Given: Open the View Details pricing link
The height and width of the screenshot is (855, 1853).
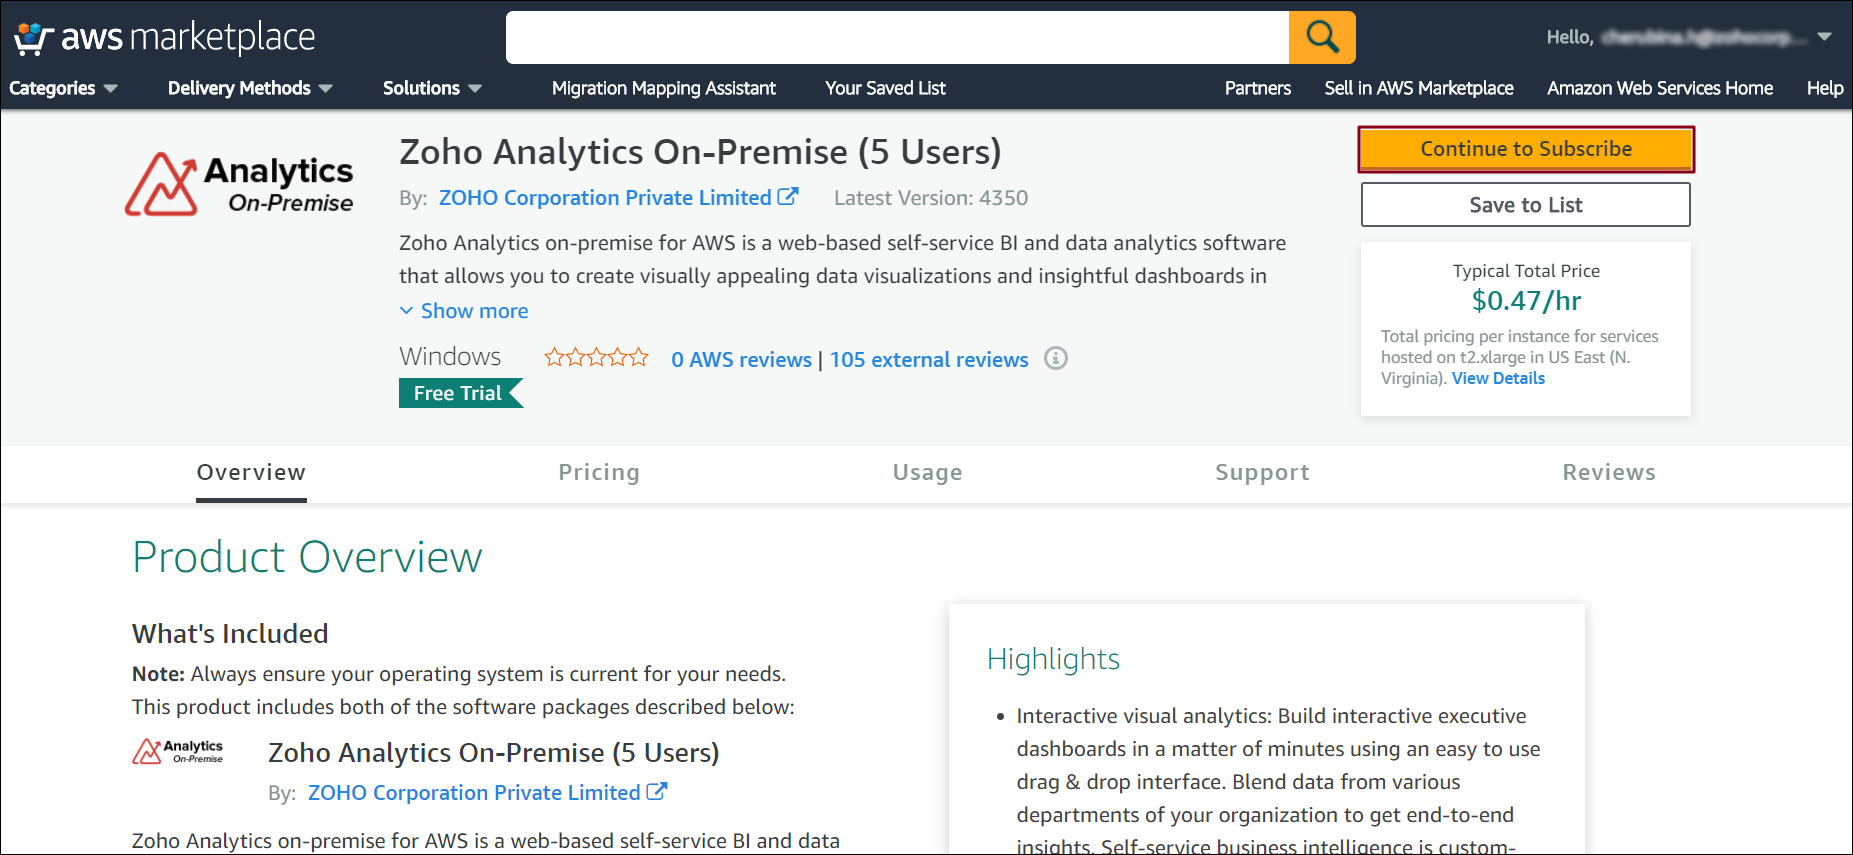Looking at the screenshot, I should click(1498, 378).
